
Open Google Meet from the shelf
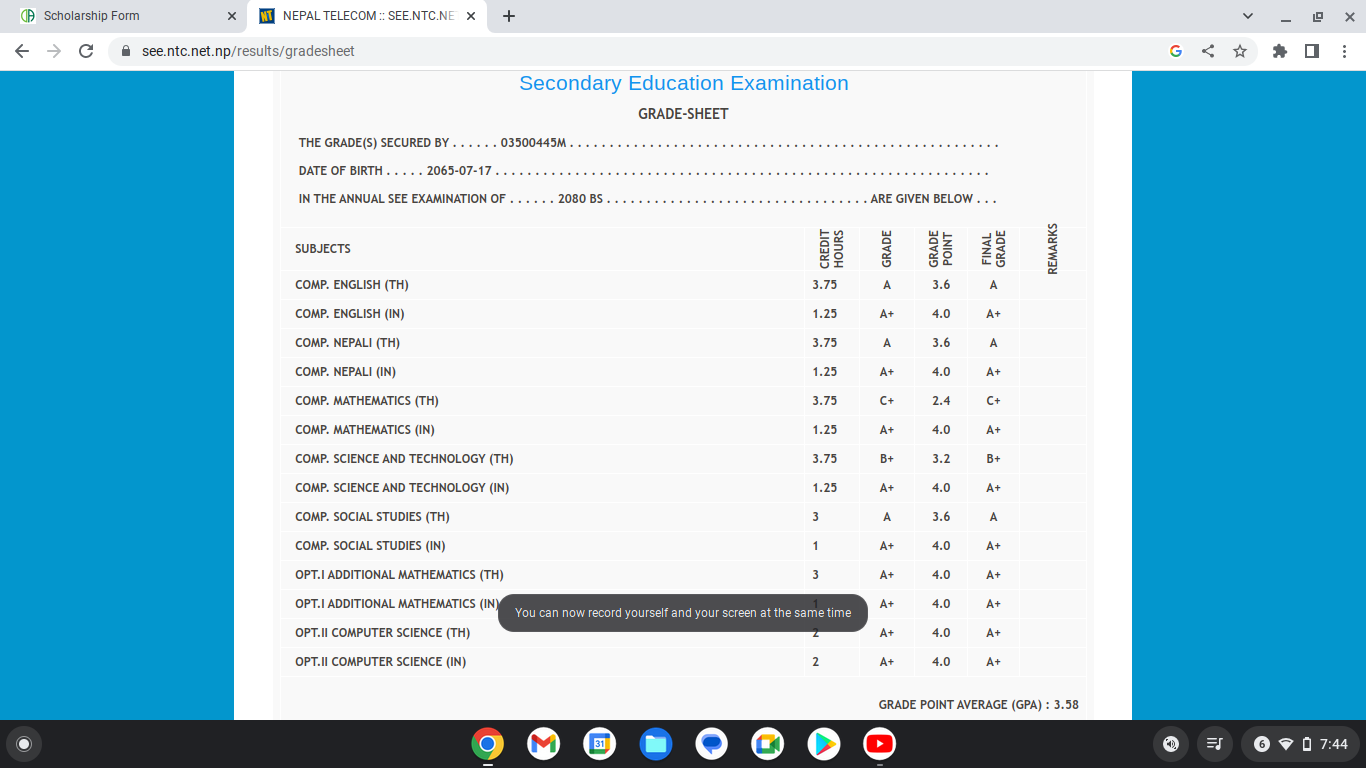[767, 744]
